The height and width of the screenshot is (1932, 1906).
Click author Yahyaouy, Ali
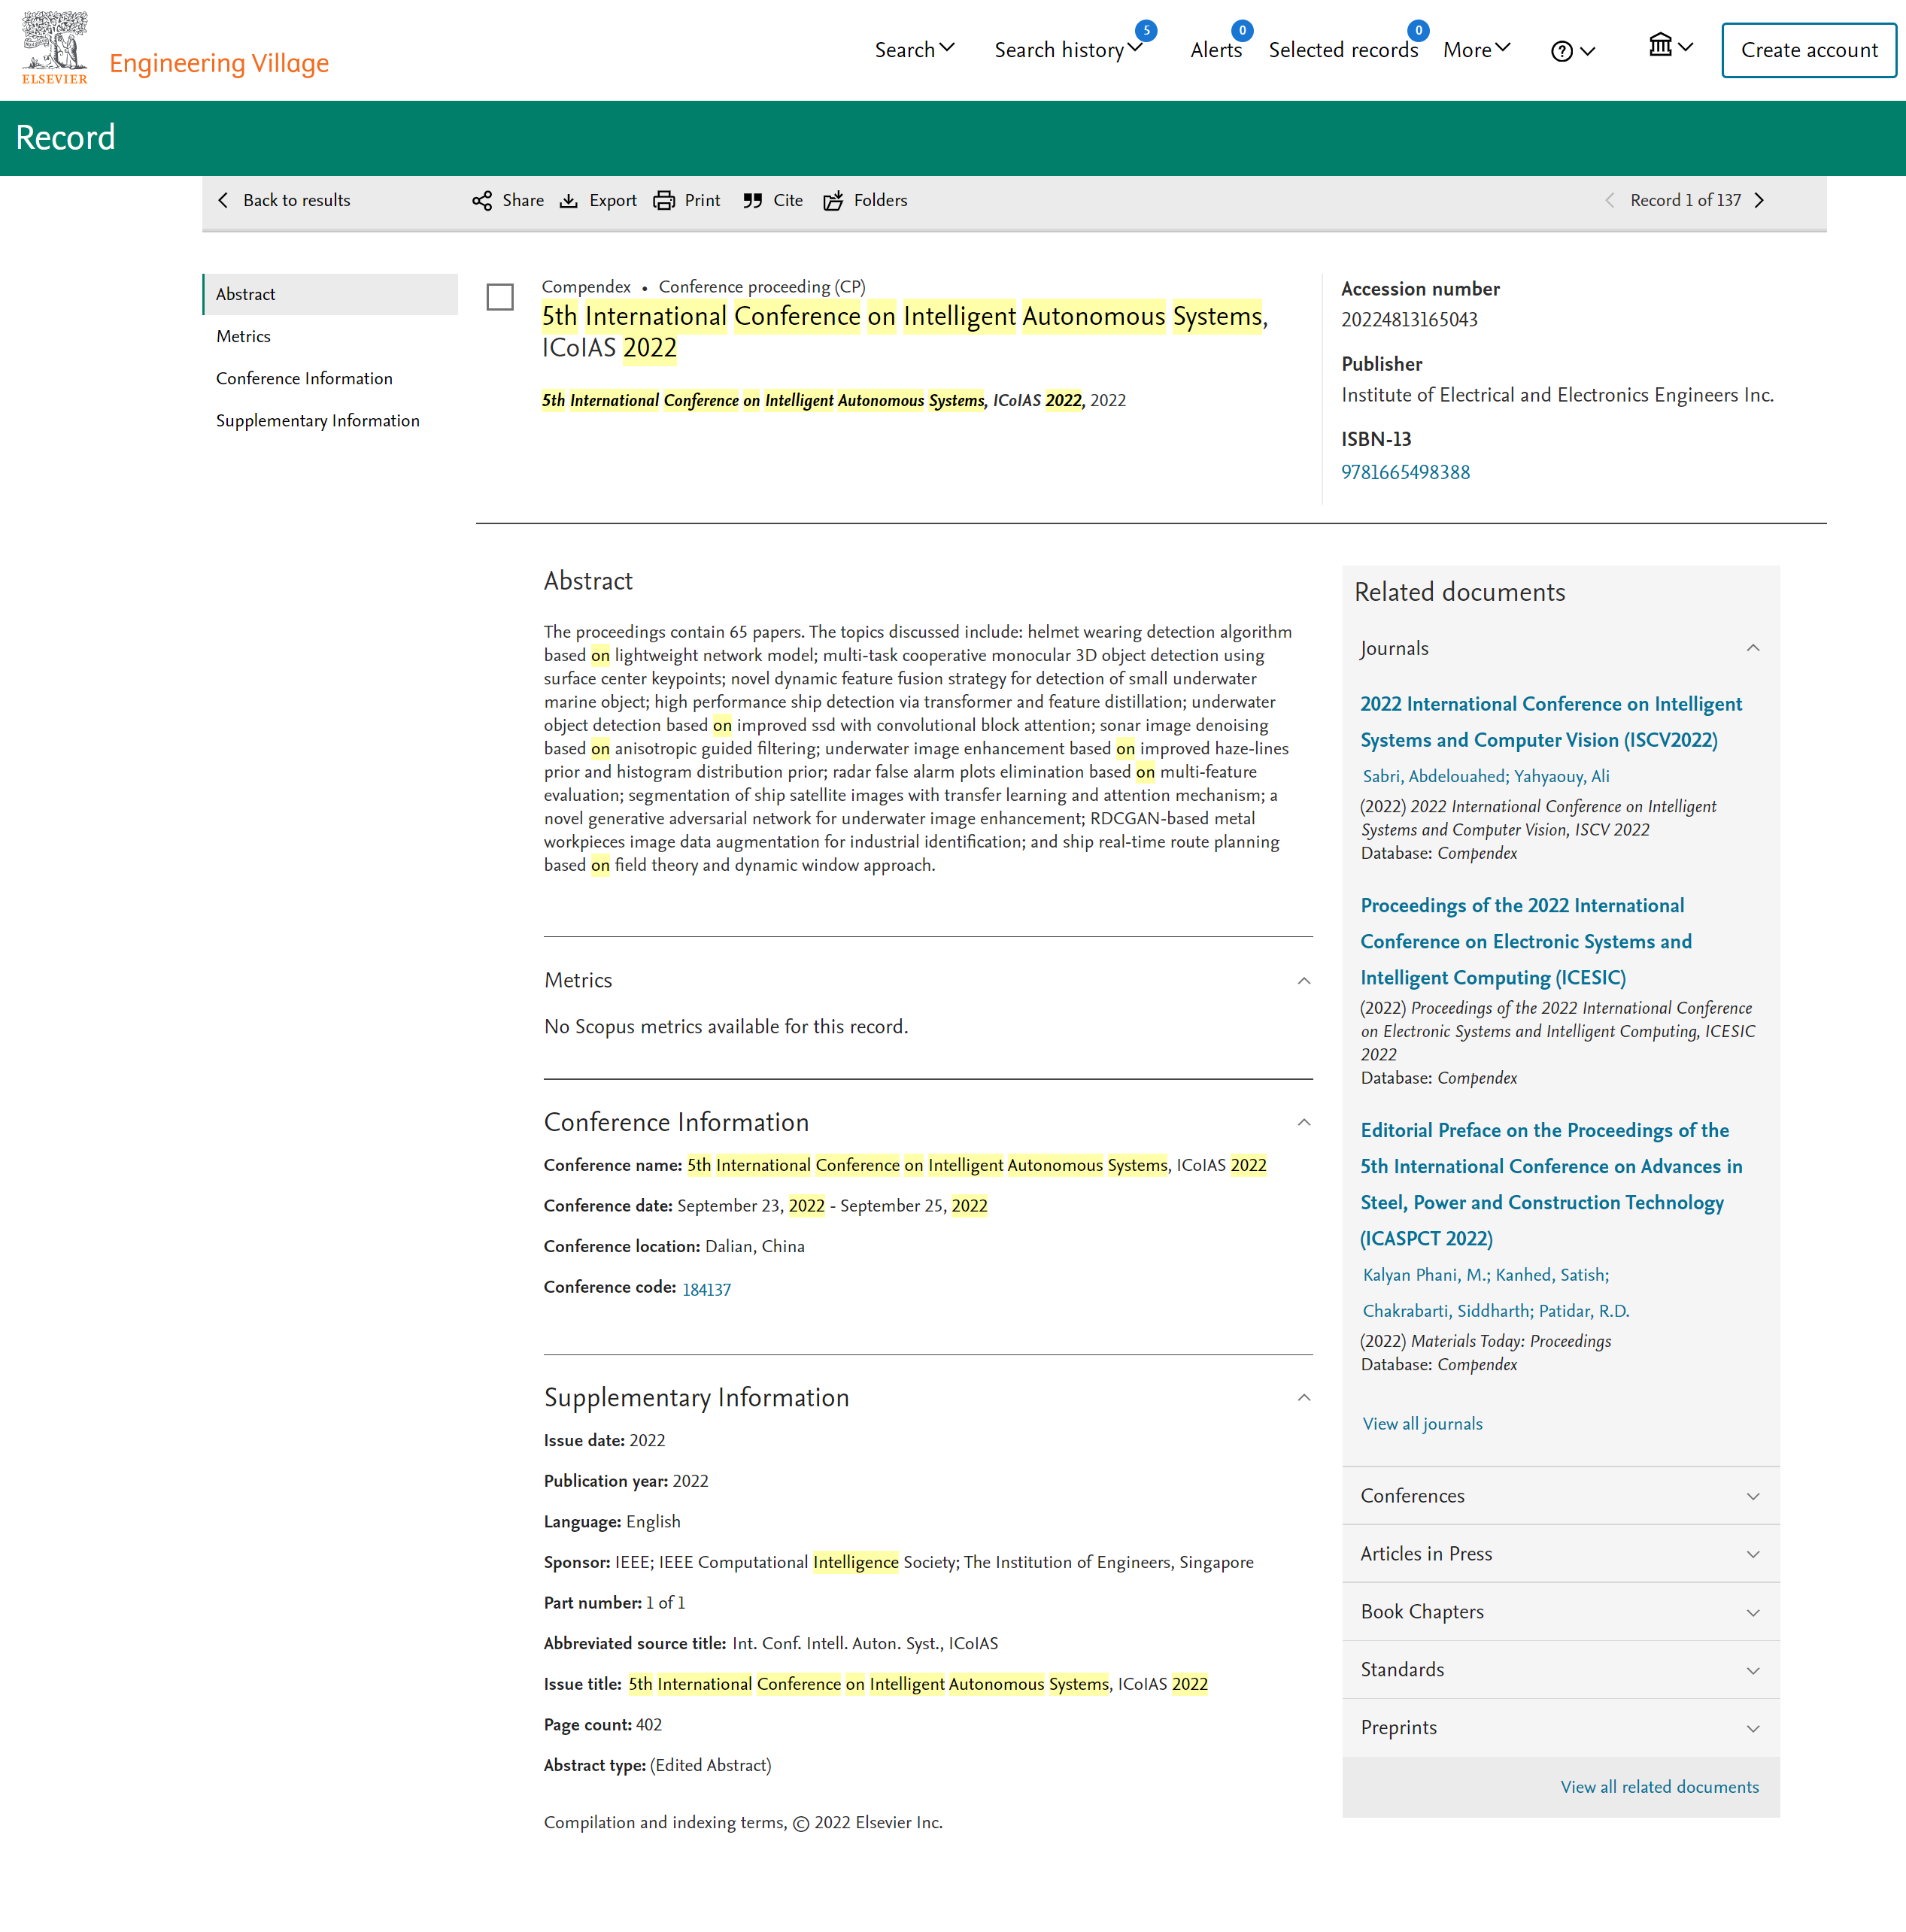[1561, 776]
